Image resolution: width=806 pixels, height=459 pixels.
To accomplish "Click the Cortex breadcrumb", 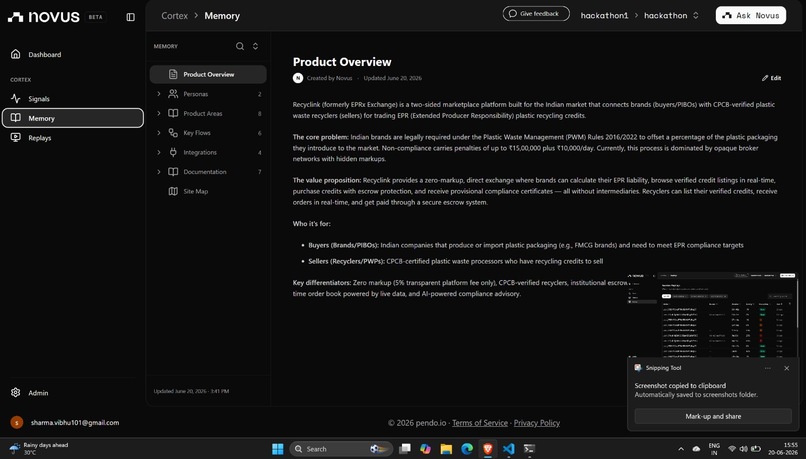I will click(x=174, y=16).
